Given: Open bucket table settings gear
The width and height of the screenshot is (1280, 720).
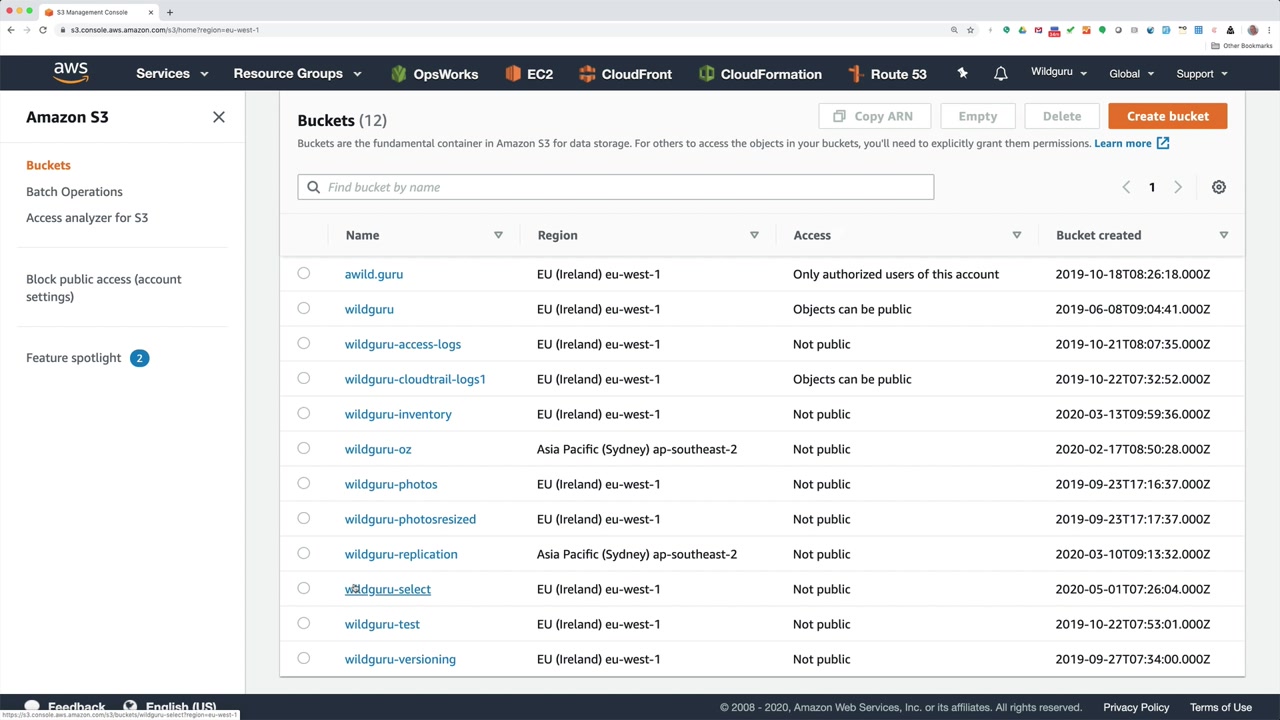Looking at the screenshot, I should point(1218,187).
